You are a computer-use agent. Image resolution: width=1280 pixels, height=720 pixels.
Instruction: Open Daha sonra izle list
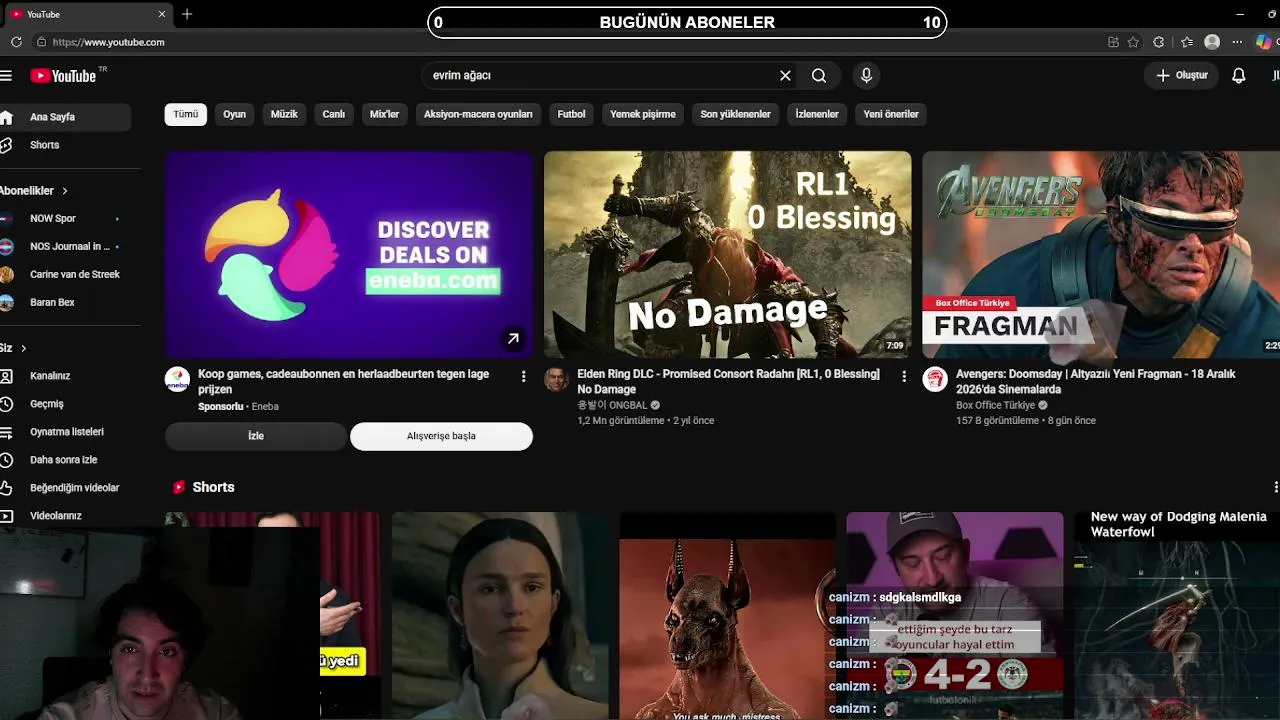tap(65, 460)
